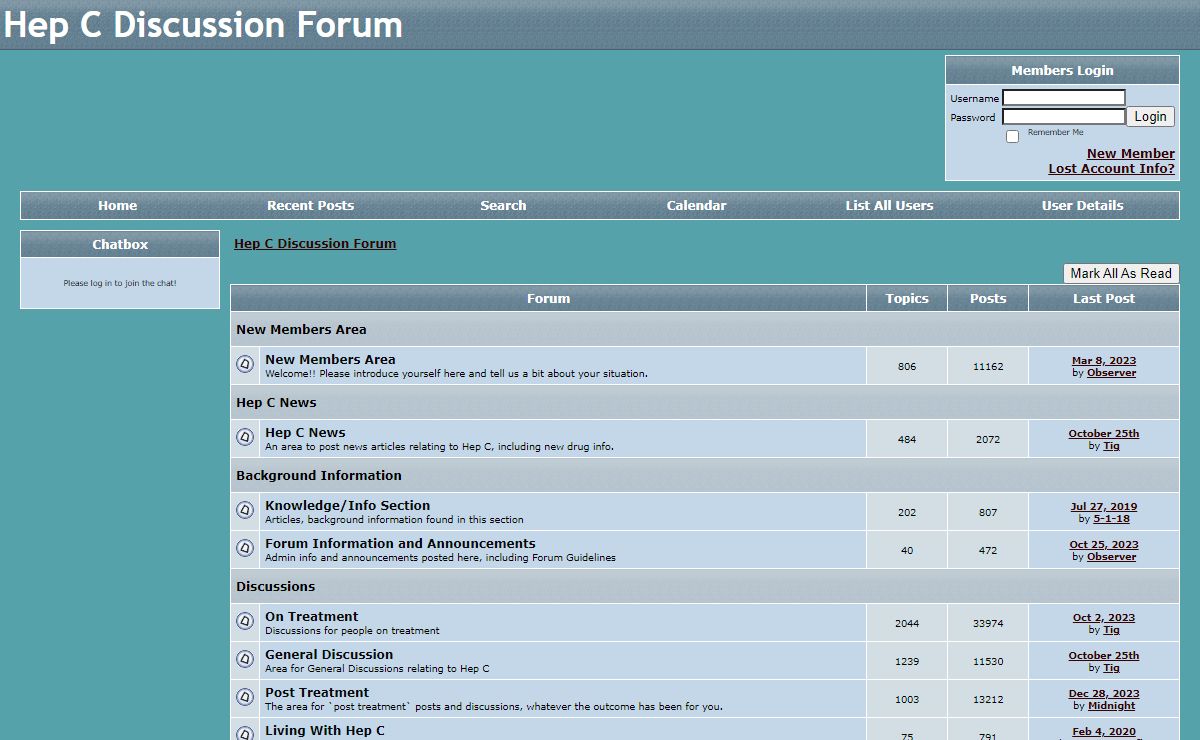The height and width of the screenshot is (740, 1200).
Task: Open the General Discussion forum
Action: tap(329, 654)
